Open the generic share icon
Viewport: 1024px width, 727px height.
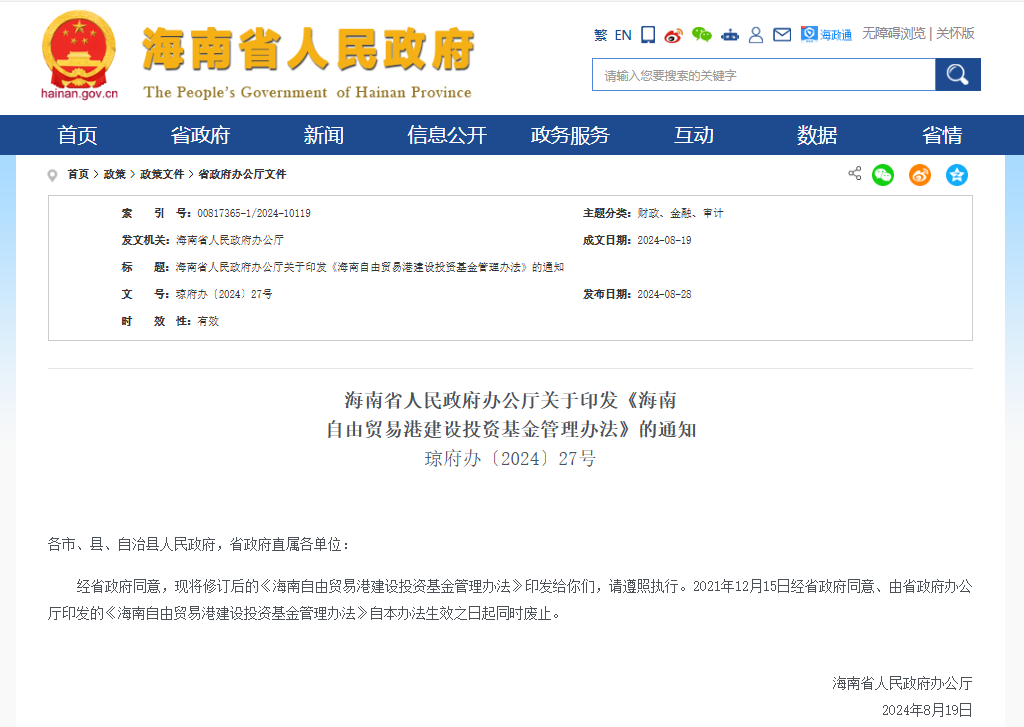854,174
